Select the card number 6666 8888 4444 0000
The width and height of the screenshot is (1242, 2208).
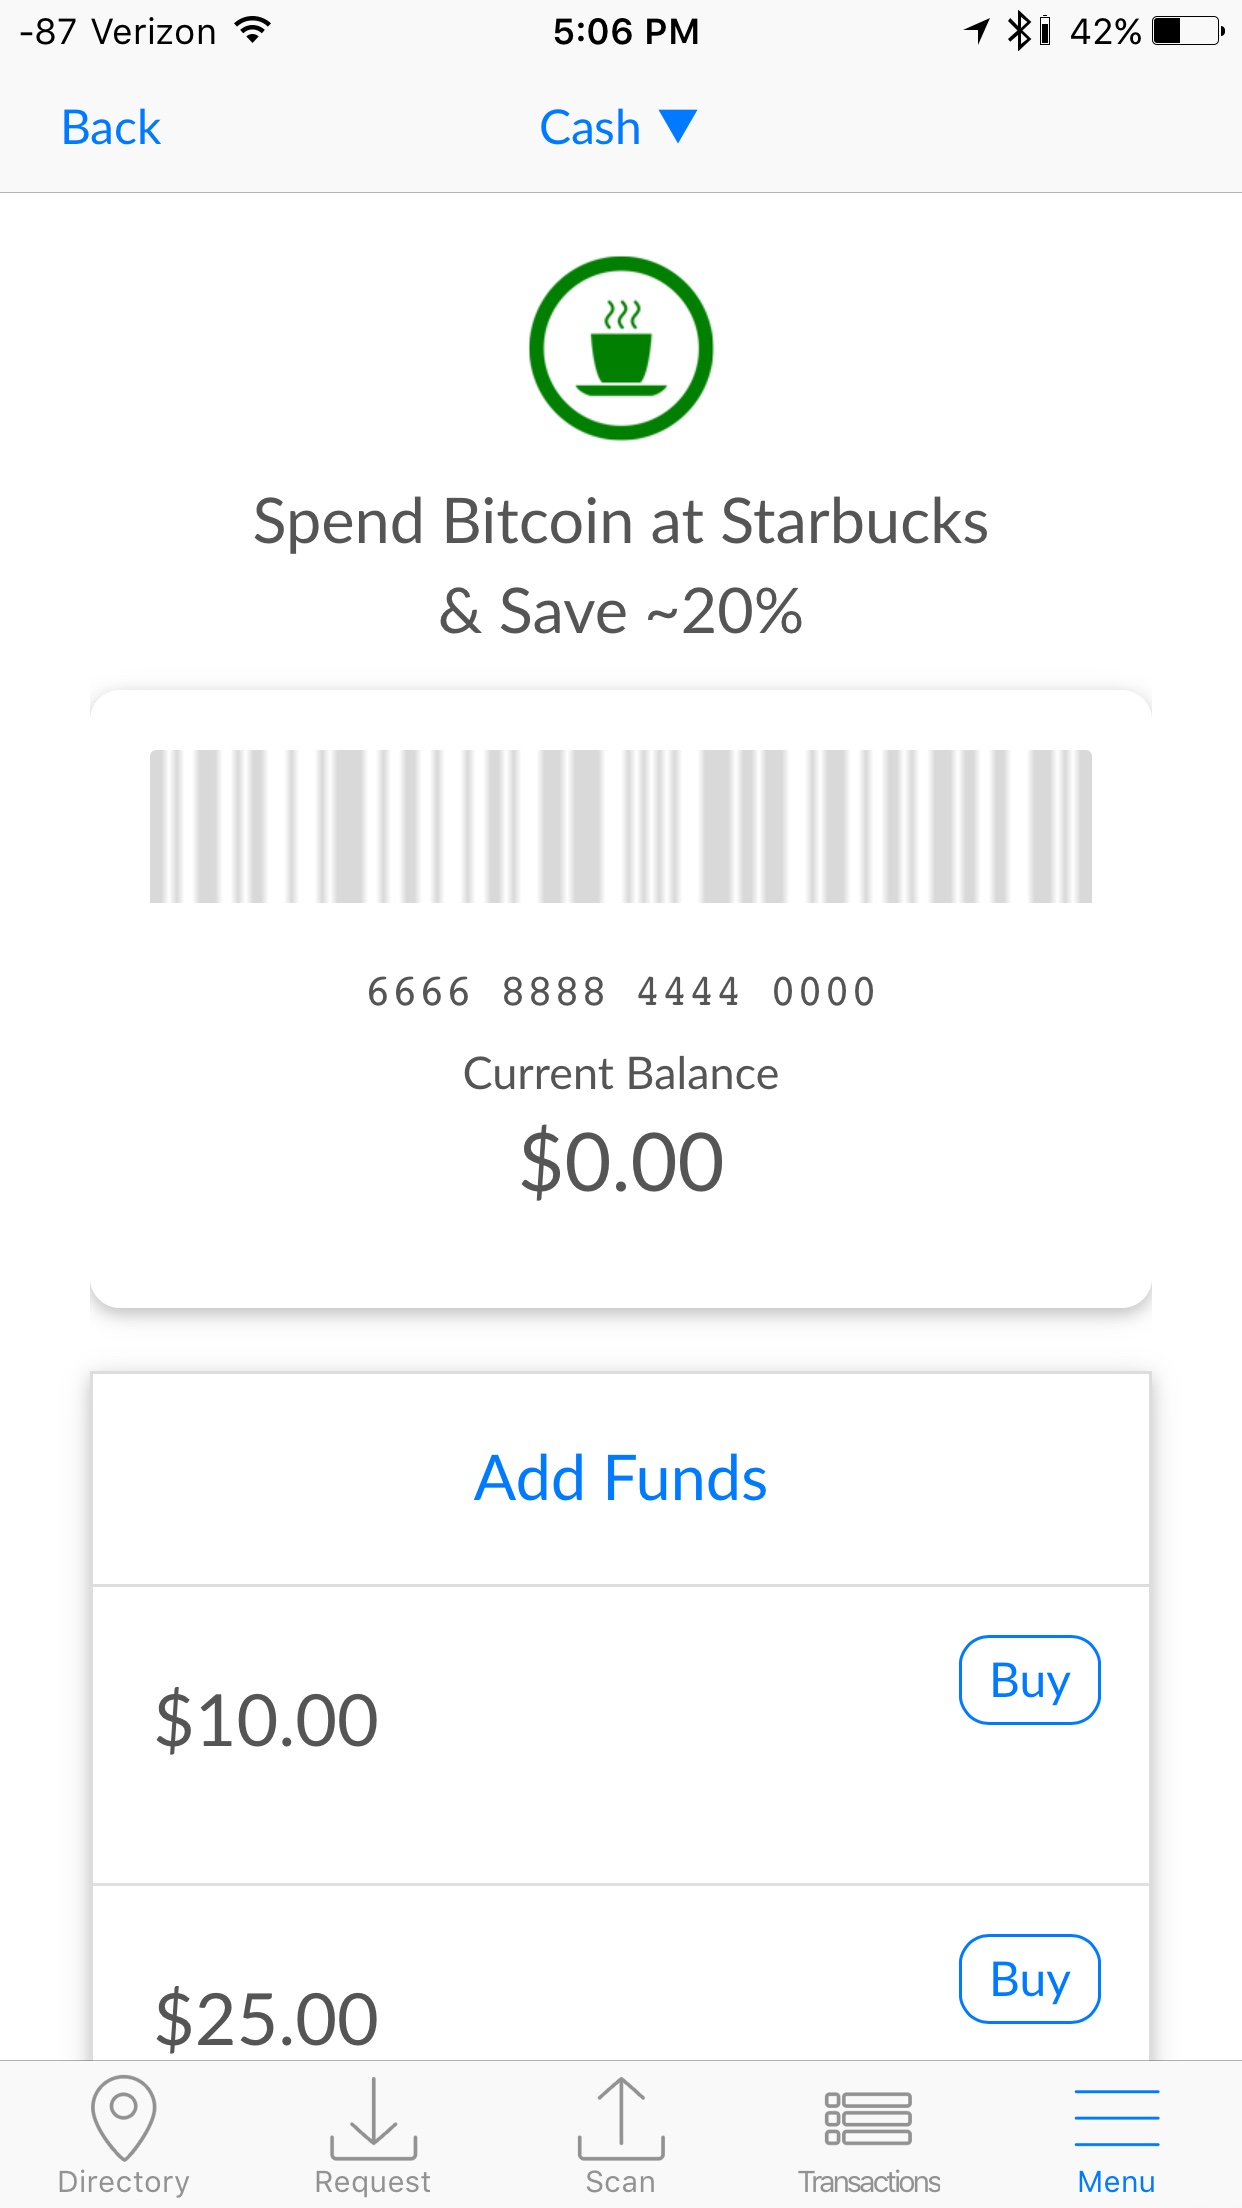click(621, 992)
